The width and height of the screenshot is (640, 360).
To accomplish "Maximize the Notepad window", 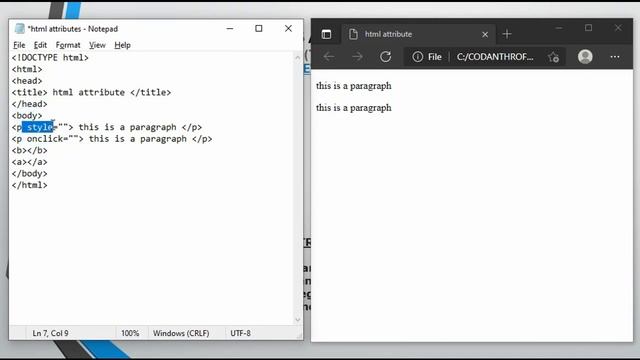I will click(x=259, y=29).
